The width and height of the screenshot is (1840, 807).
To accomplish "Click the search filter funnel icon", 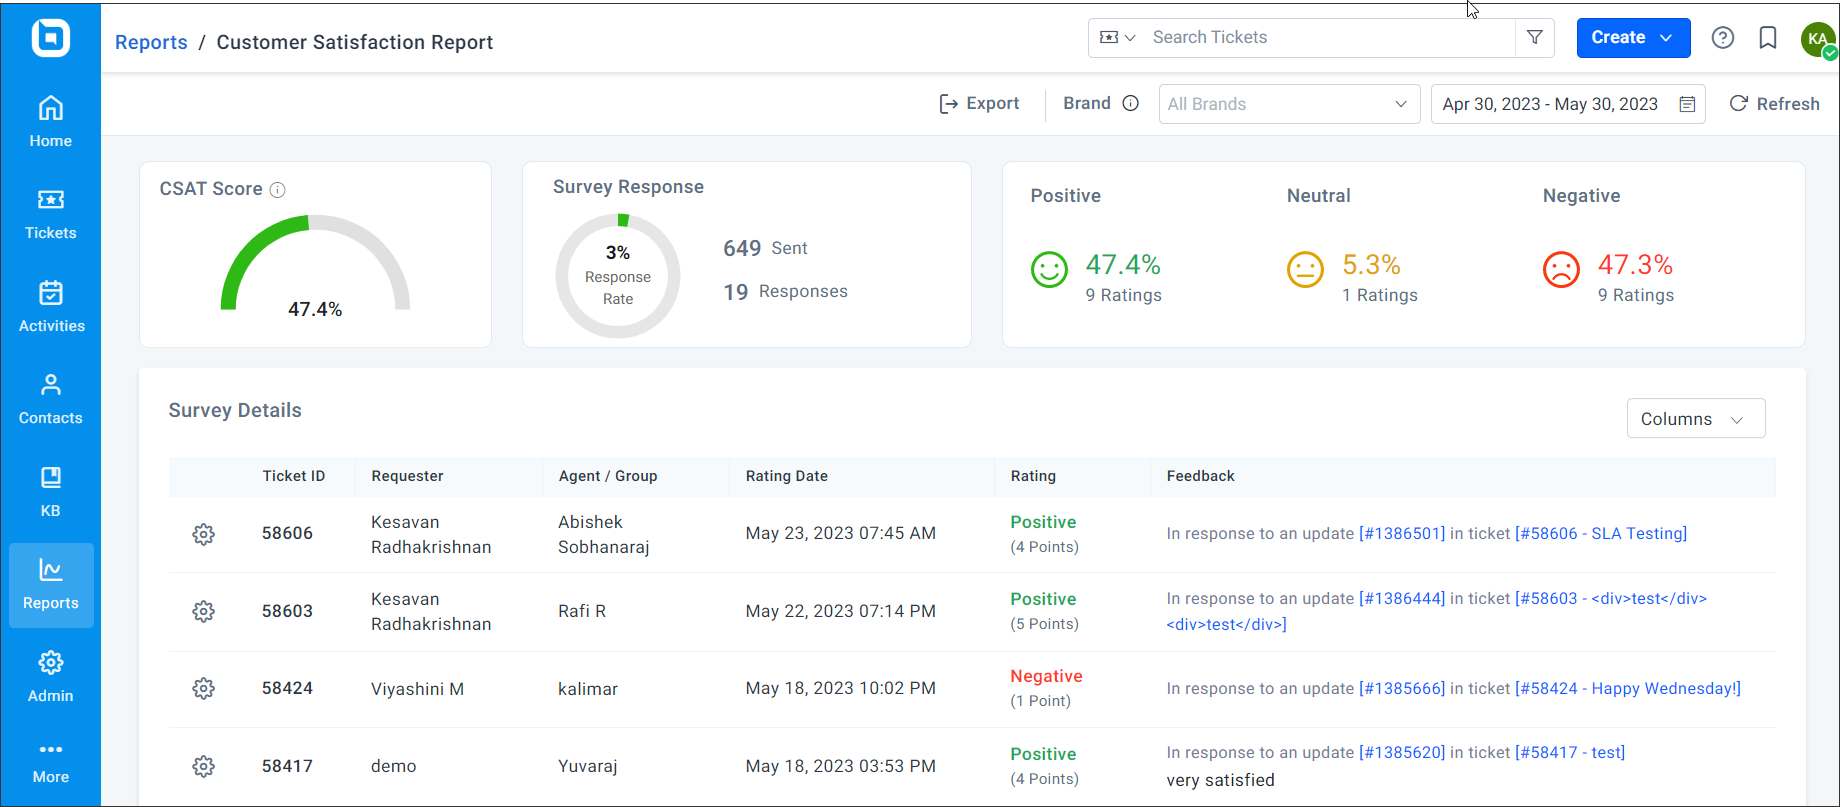I will [1534, 37].
